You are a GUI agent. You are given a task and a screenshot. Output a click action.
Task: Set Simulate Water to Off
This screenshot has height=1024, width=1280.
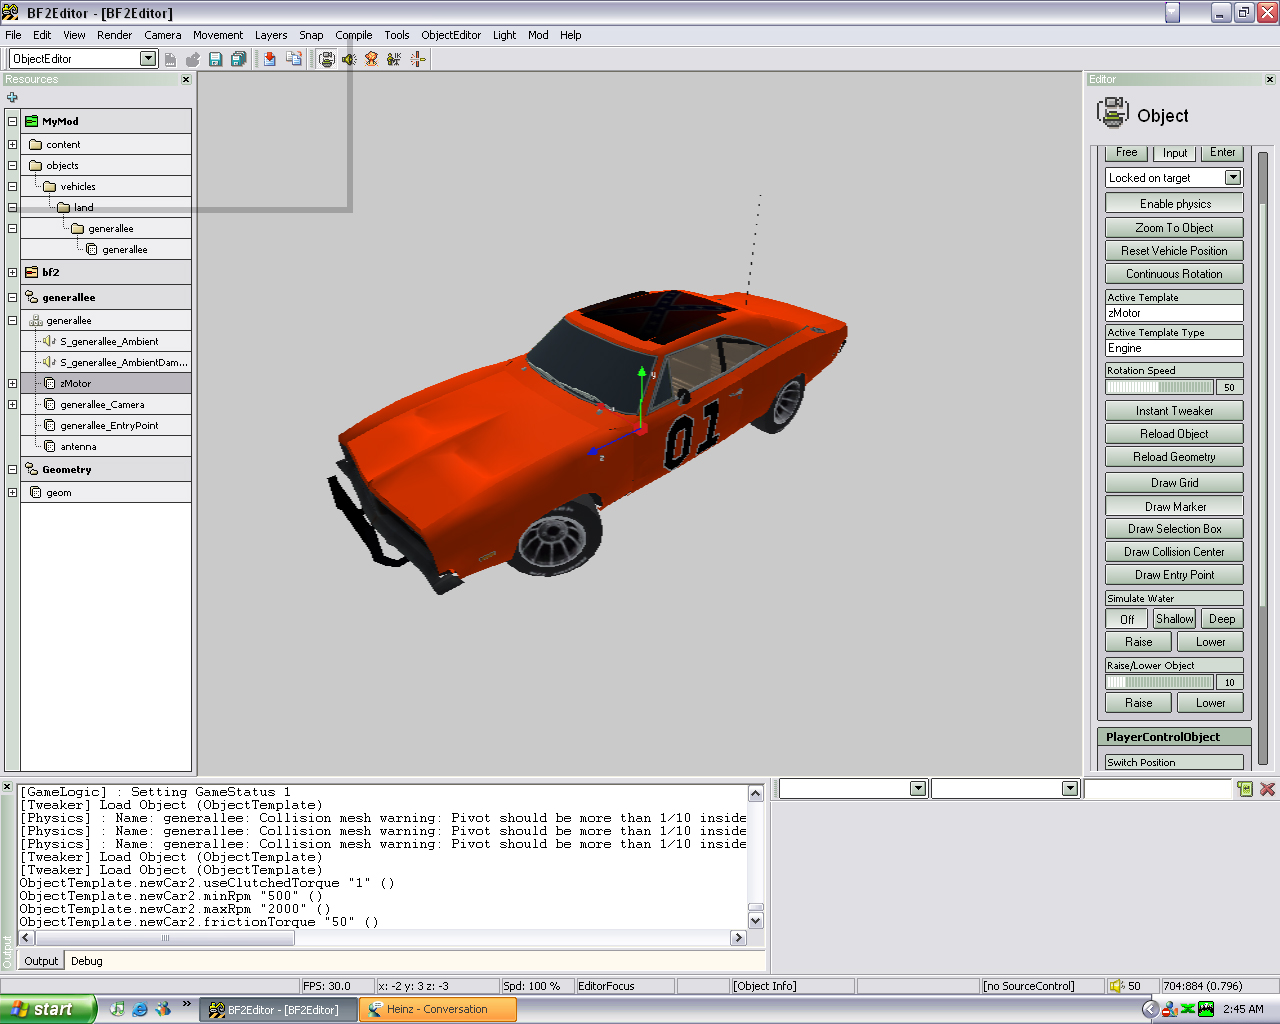(1126, 619)
